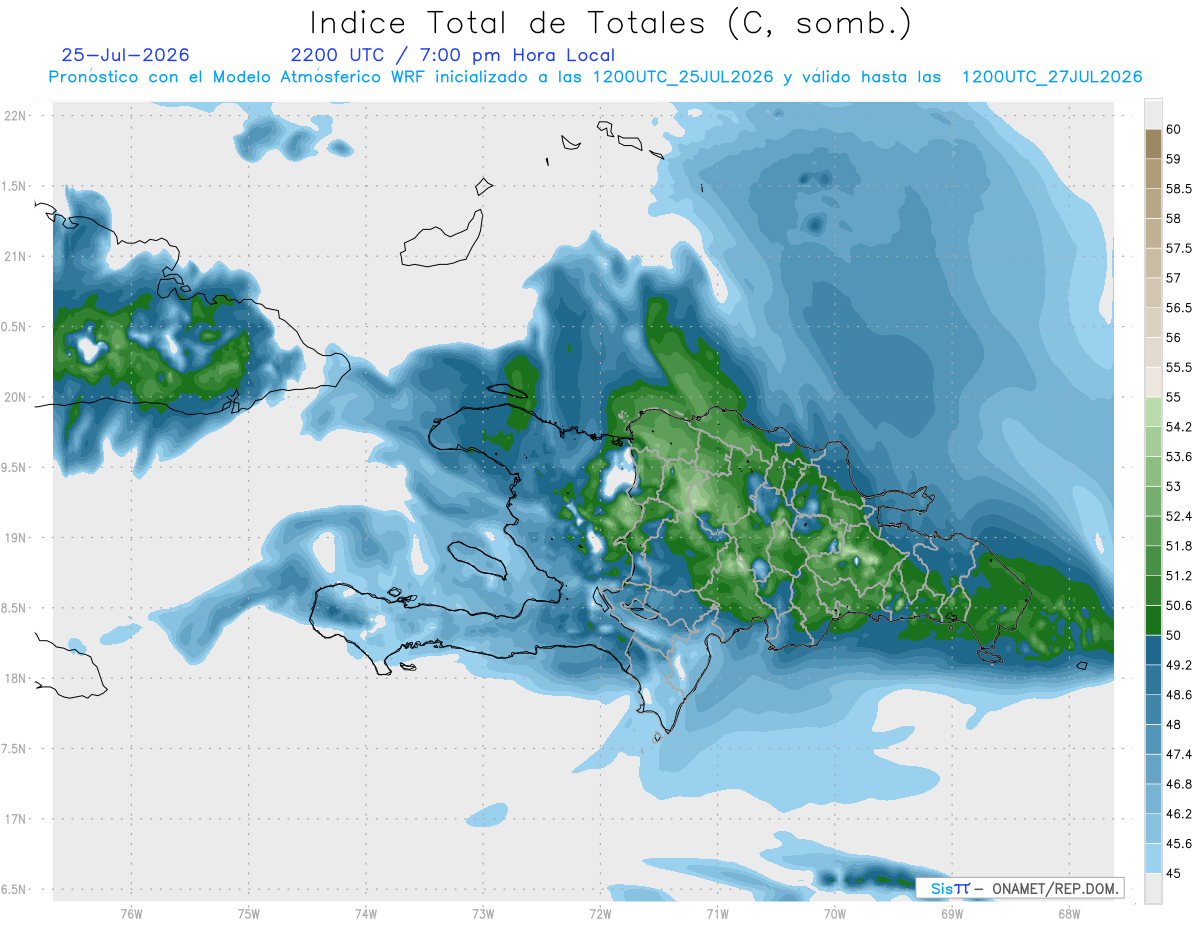This screenshot has width=1200, height=927.
Task: Click the '46.8' value on the color scale
Action: 1180,784
